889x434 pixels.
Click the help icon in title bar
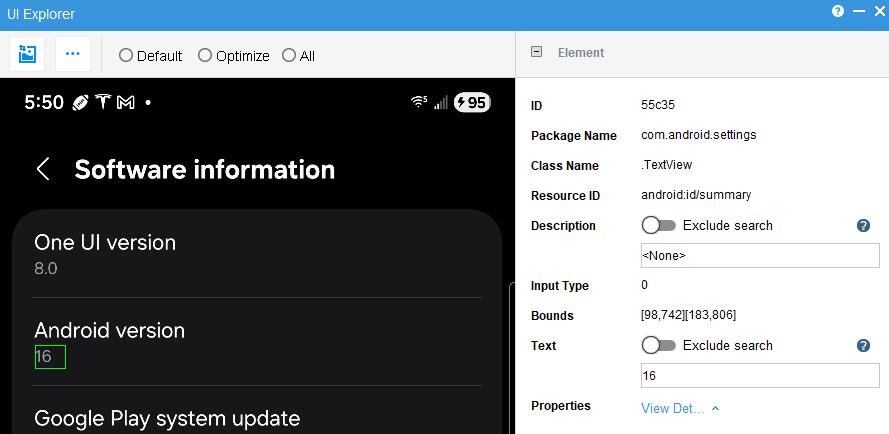[x=838, y=11]
